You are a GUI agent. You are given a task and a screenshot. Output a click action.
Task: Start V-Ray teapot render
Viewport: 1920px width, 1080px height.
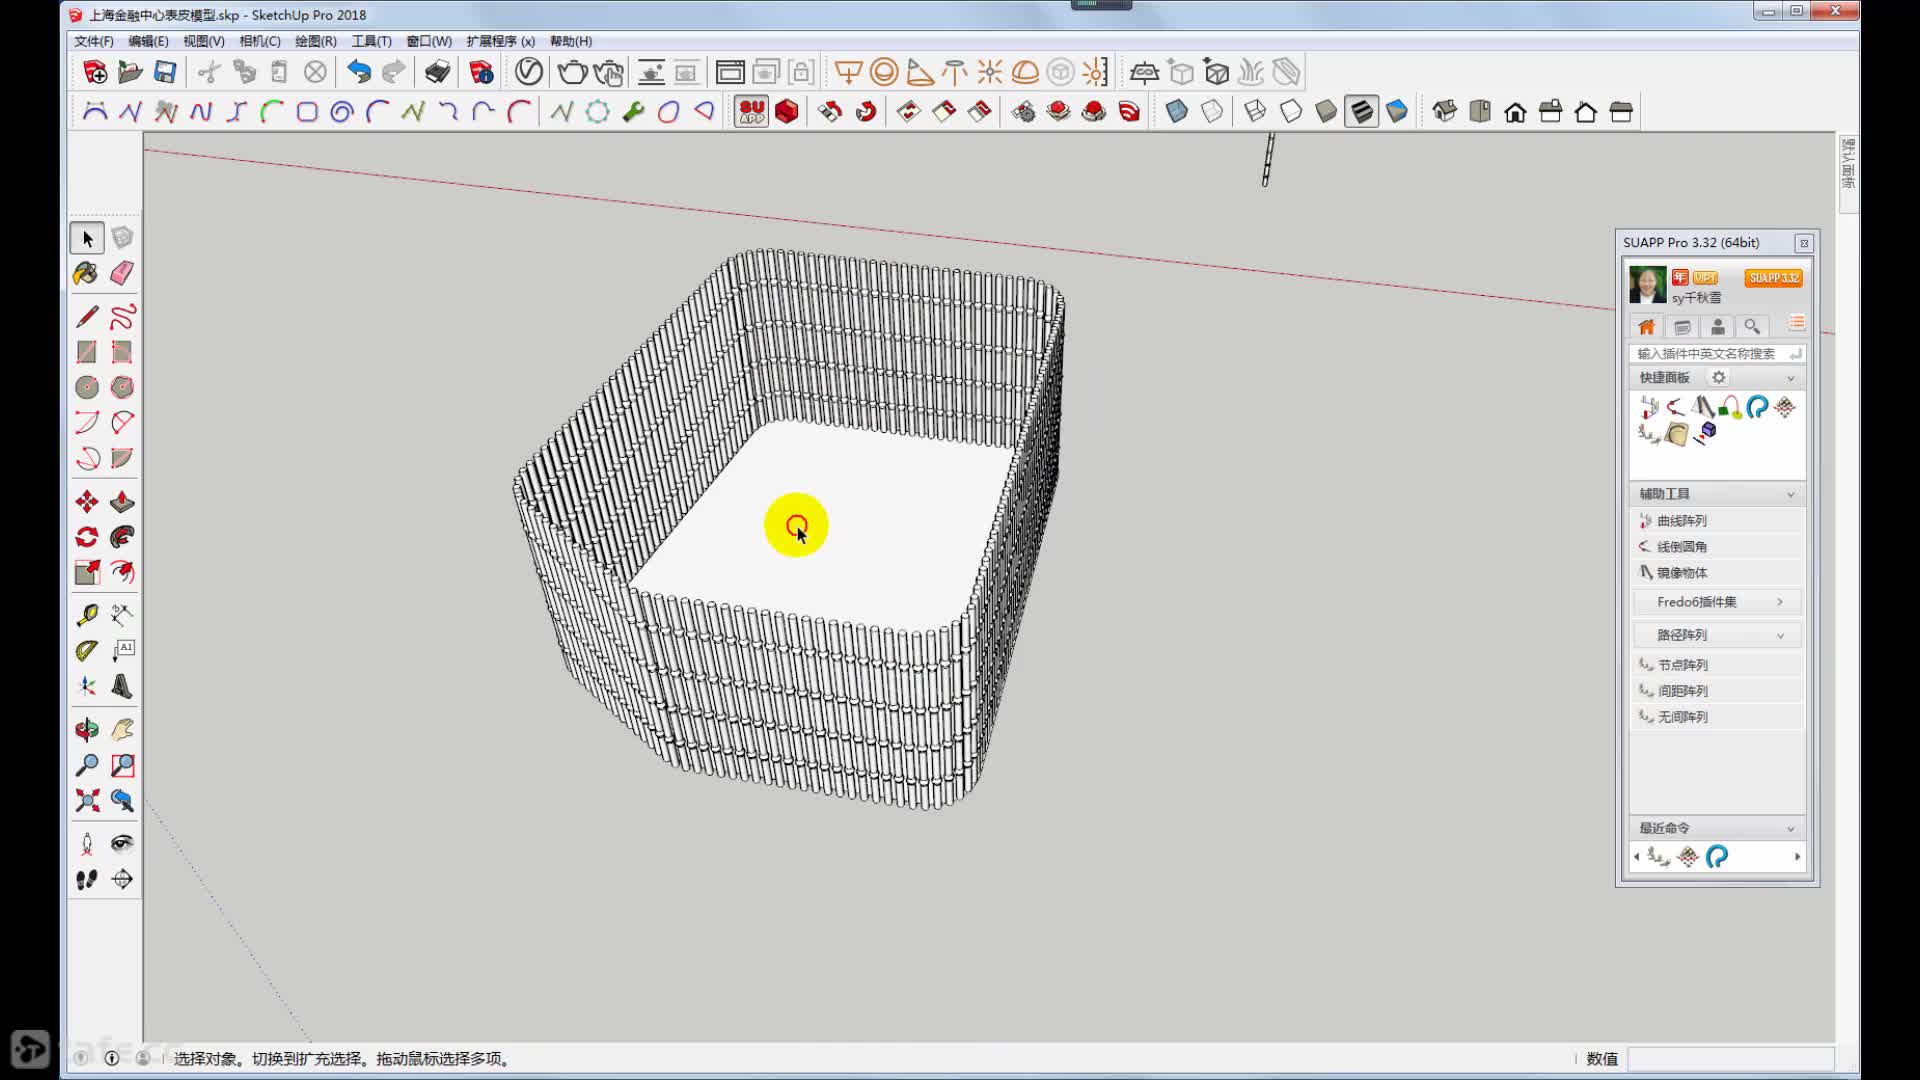pyautogui.click(x=572, y=72)
